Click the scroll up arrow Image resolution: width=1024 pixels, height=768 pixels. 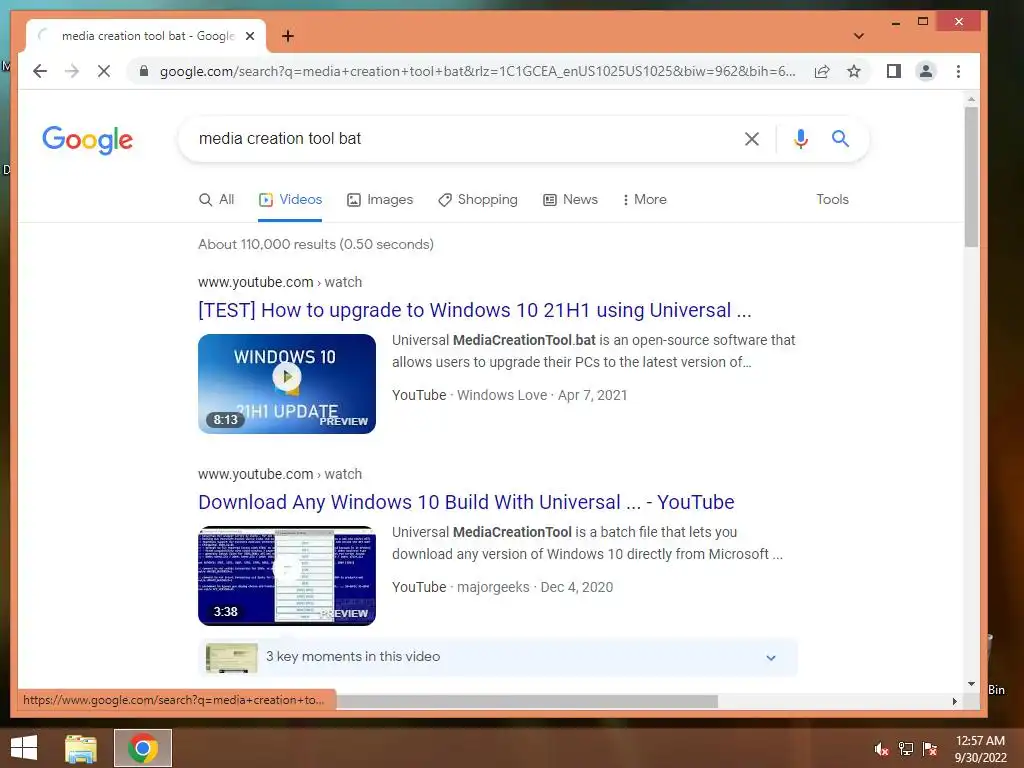click(x=971, y=99)
